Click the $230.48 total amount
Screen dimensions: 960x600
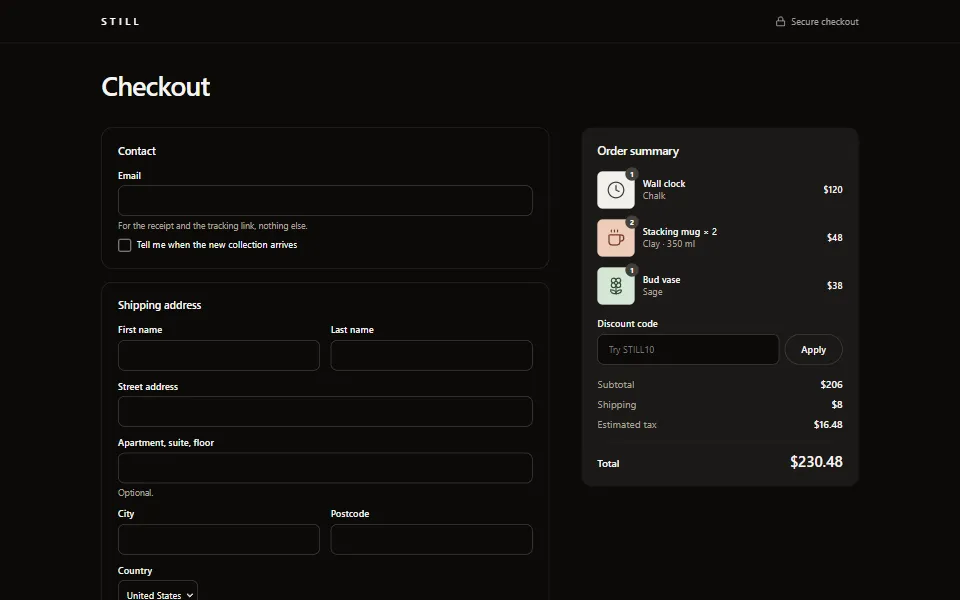tap(816, 462)
